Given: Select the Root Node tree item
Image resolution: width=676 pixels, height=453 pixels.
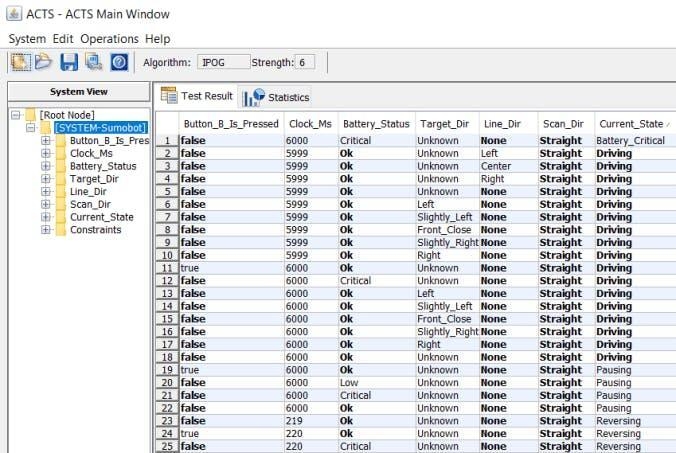Looking at the screenshot, I should pyautogui.click(x=67, y=115).
